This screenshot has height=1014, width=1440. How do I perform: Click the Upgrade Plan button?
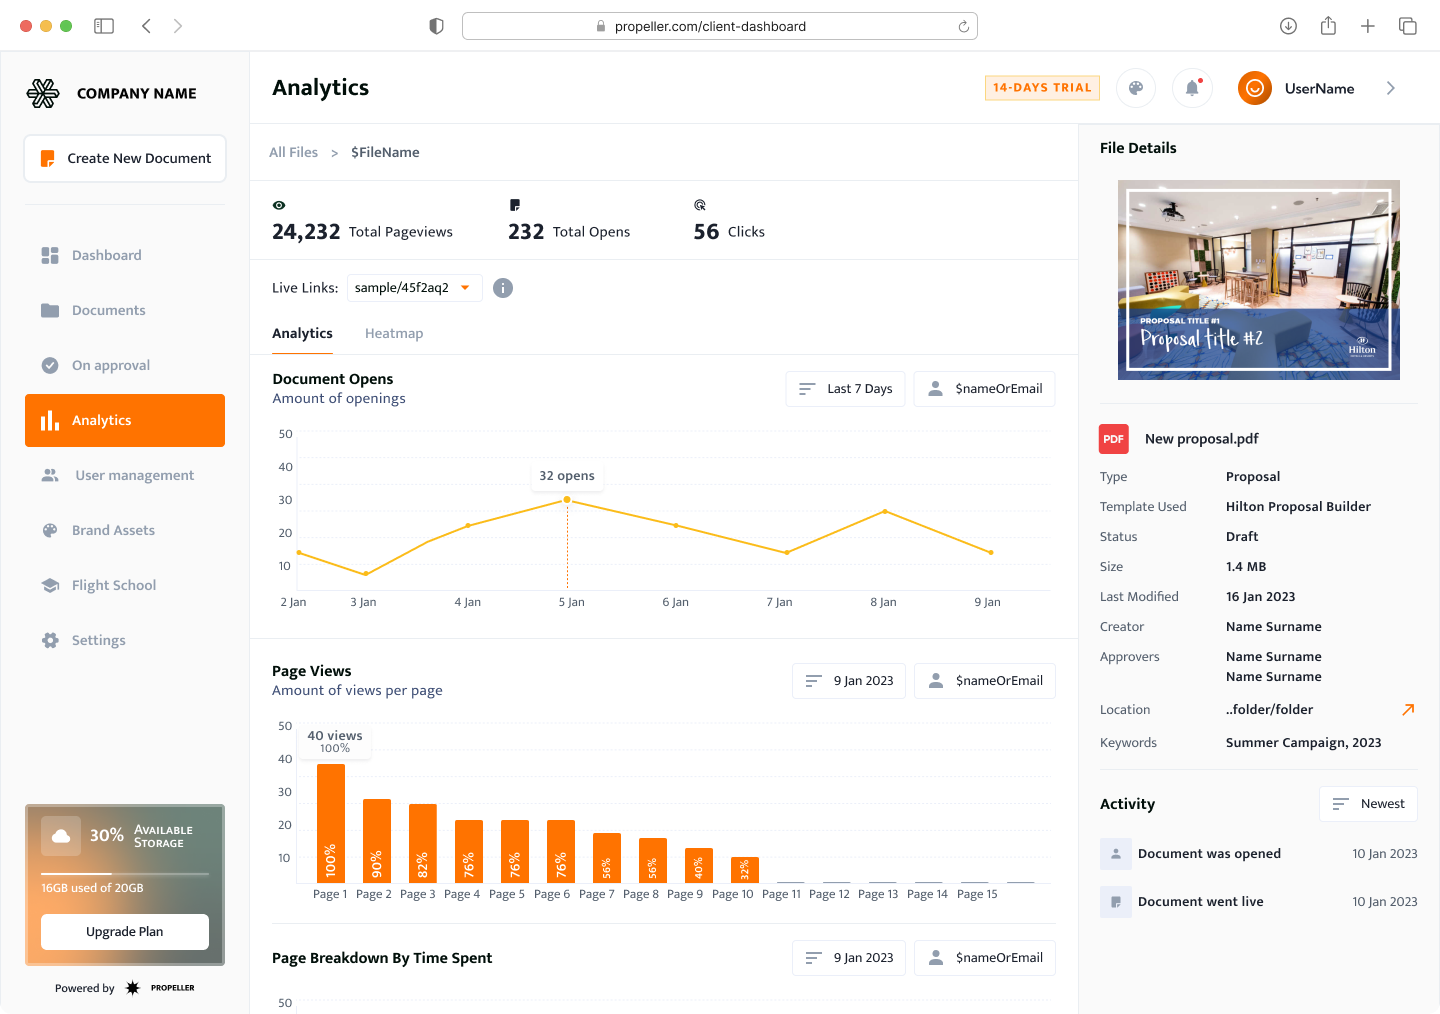[125, 932]
